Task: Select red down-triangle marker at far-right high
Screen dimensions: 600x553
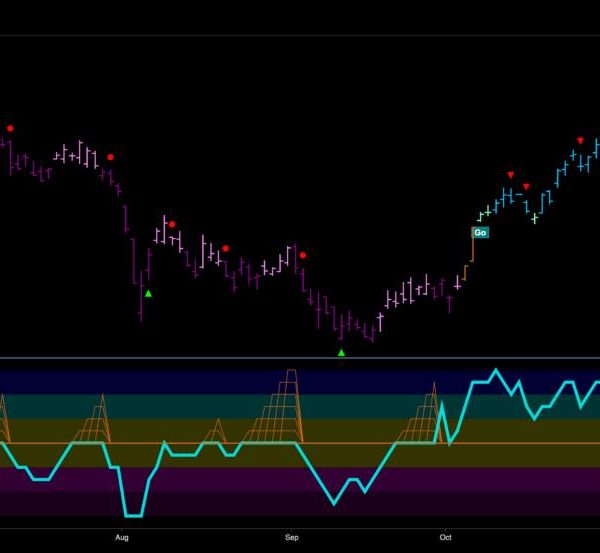Action: [580, 141]
